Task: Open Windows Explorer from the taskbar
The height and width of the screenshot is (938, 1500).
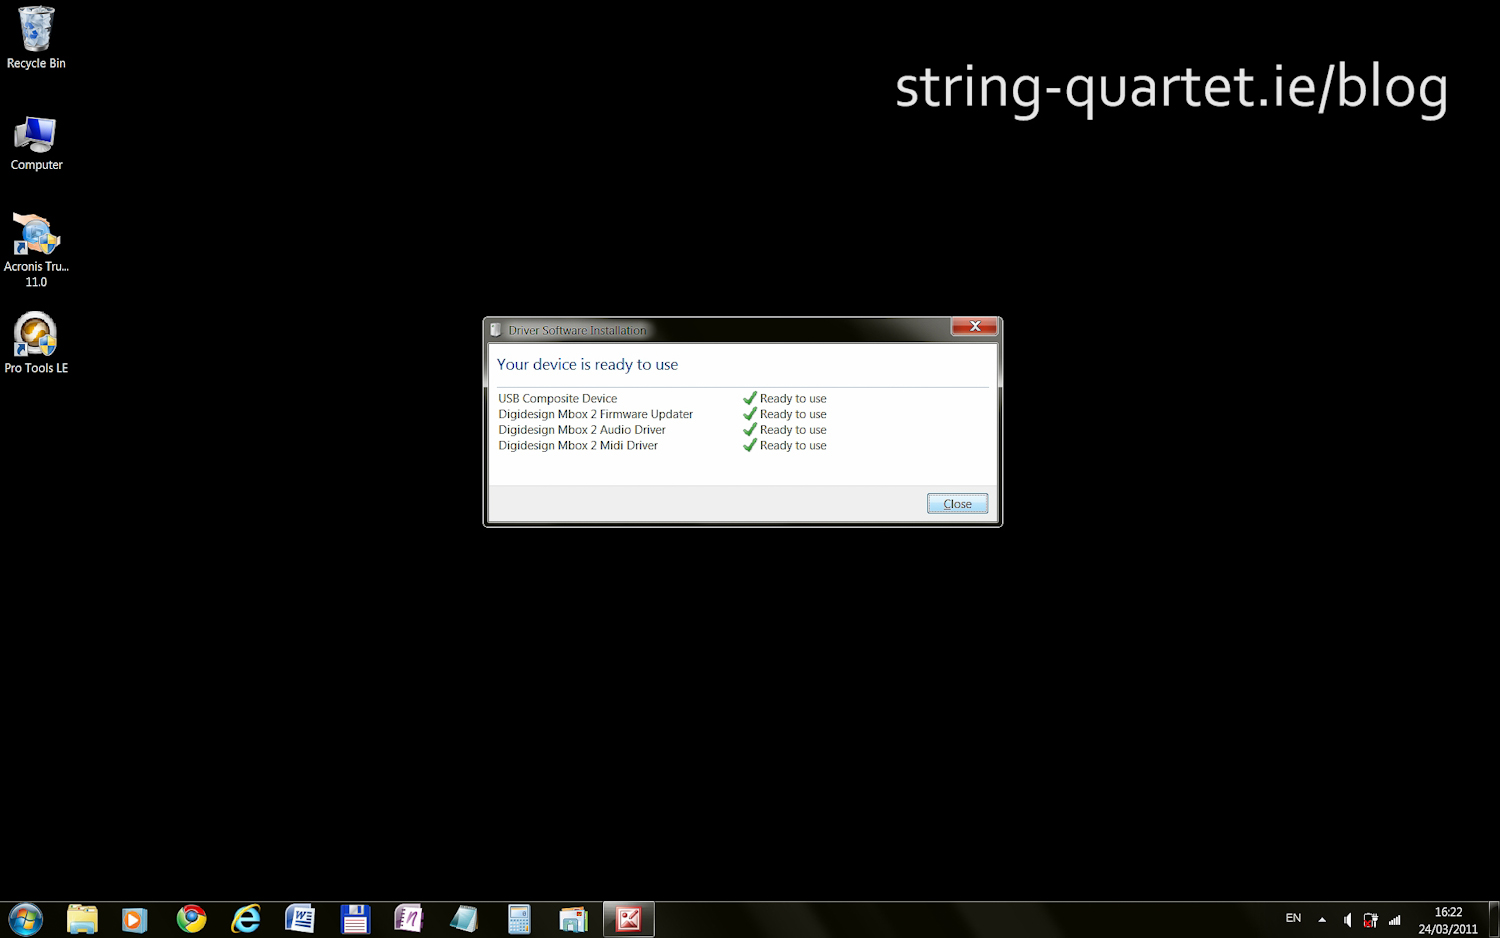Action: [82, 919]
